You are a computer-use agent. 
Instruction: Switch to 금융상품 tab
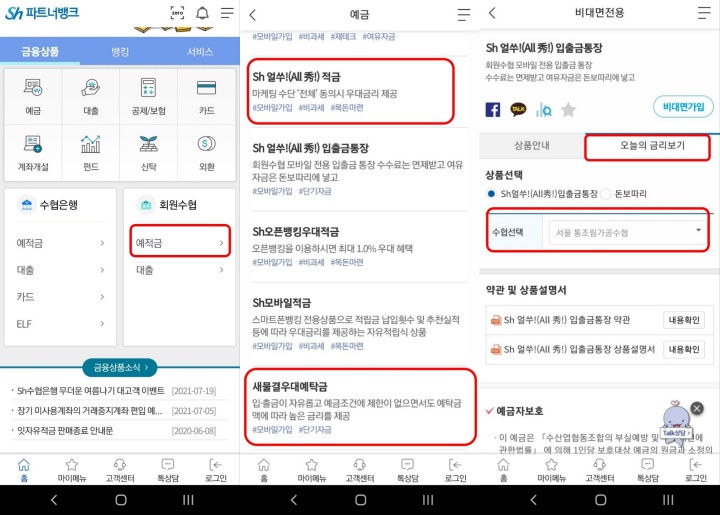pyautogui.click(x=40, y=51)
